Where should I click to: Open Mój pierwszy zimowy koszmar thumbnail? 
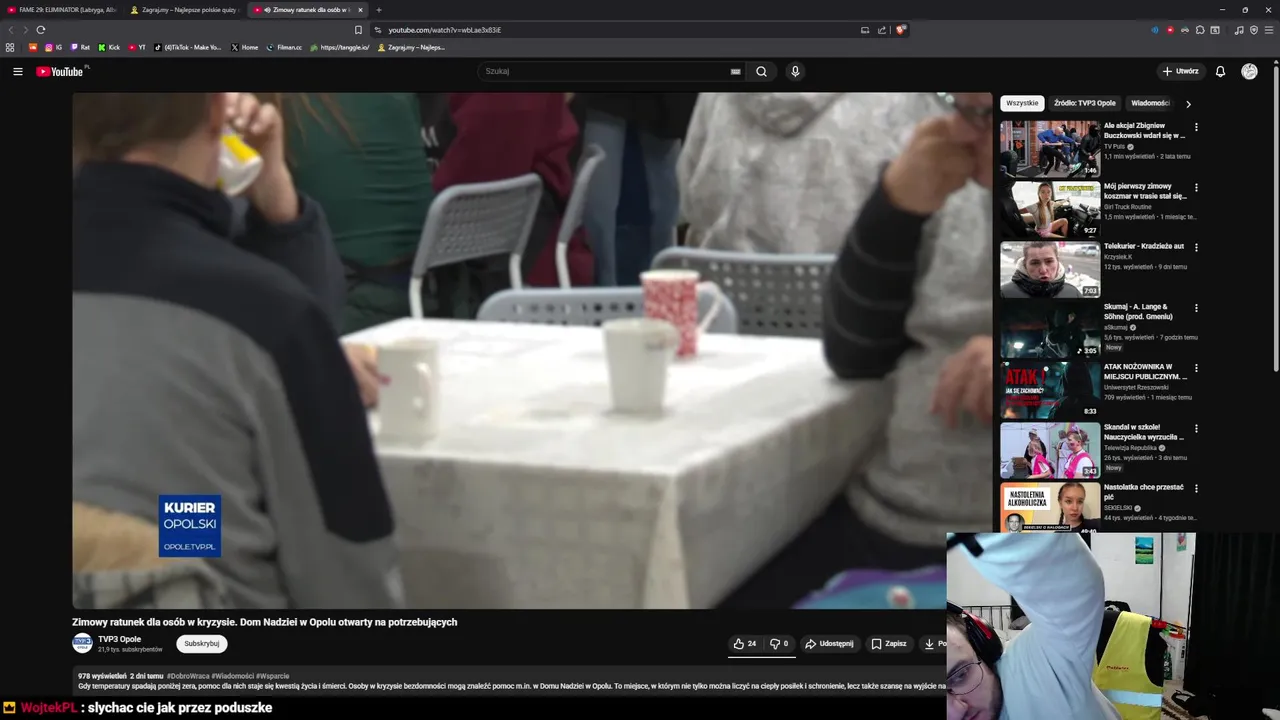point(1050,209)
